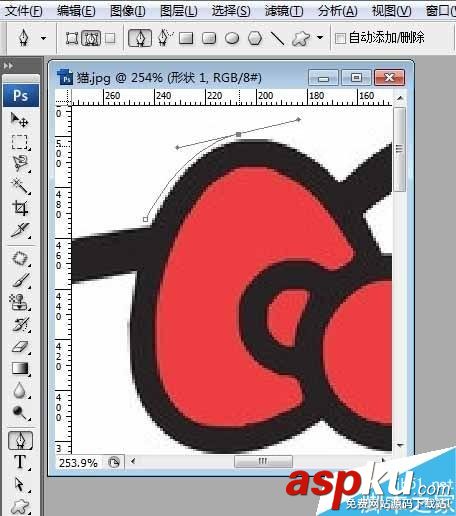Image resolution: width=456 pixels, height=516 pixels.
Task: Click the horizontal scrollbar left arrow
Action: pyautogui.click(x=133, y=461)
